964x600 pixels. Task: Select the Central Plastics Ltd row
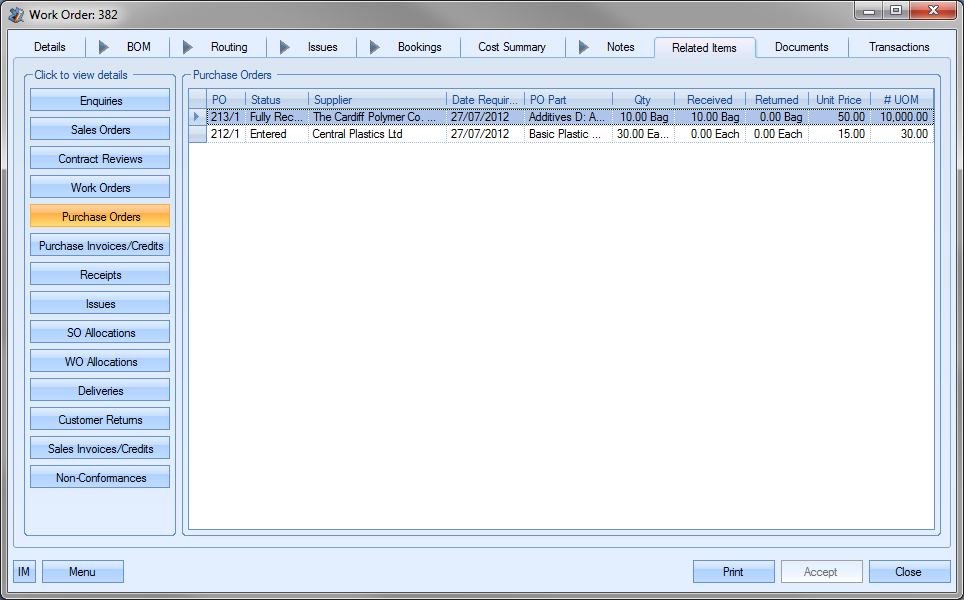pos(357,134)
